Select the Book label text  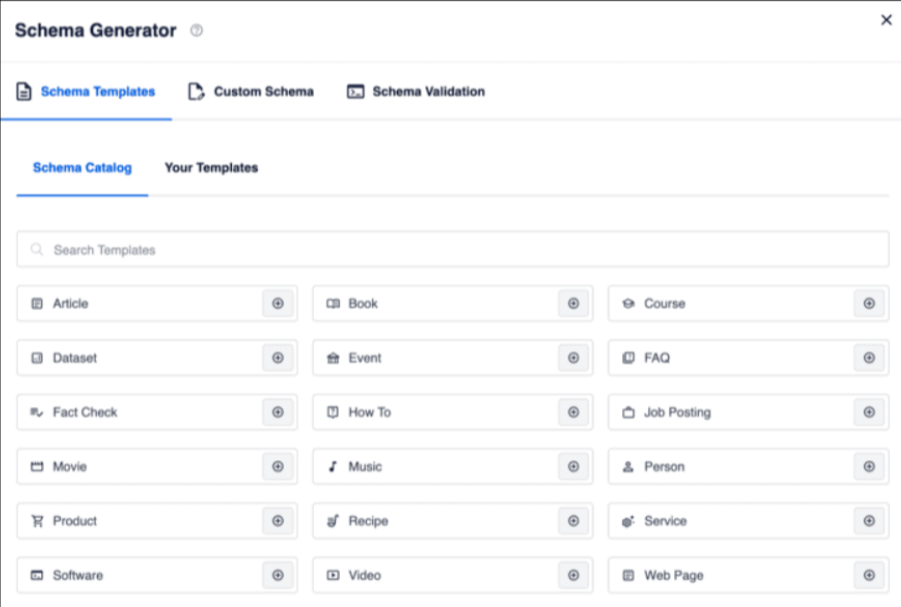pyautogui.click(x=363, y=304)
